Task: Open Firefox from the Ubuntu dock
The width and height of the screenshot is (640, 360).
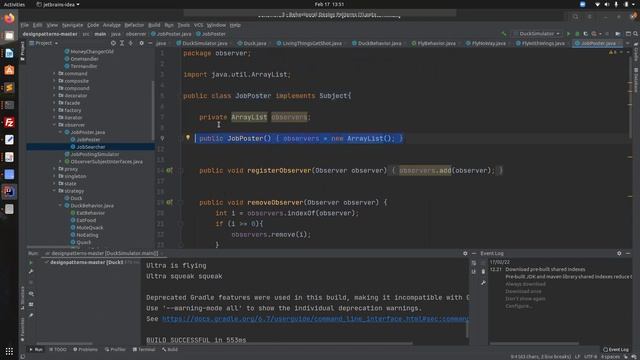Action: pos(9,18)
